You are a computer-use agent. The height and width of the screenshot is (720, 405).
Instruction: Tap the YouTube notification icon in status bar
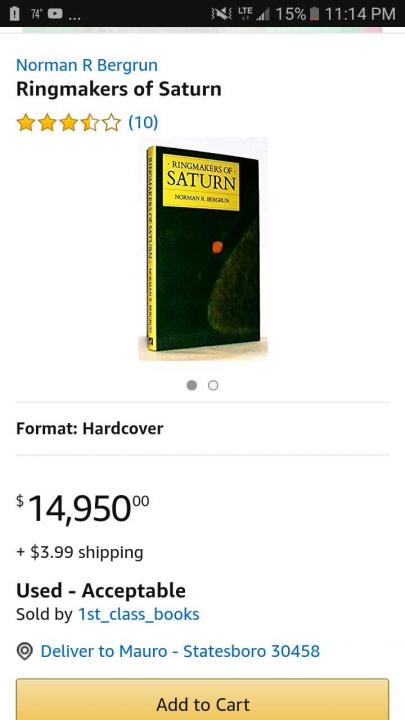[x=55, y=14]
